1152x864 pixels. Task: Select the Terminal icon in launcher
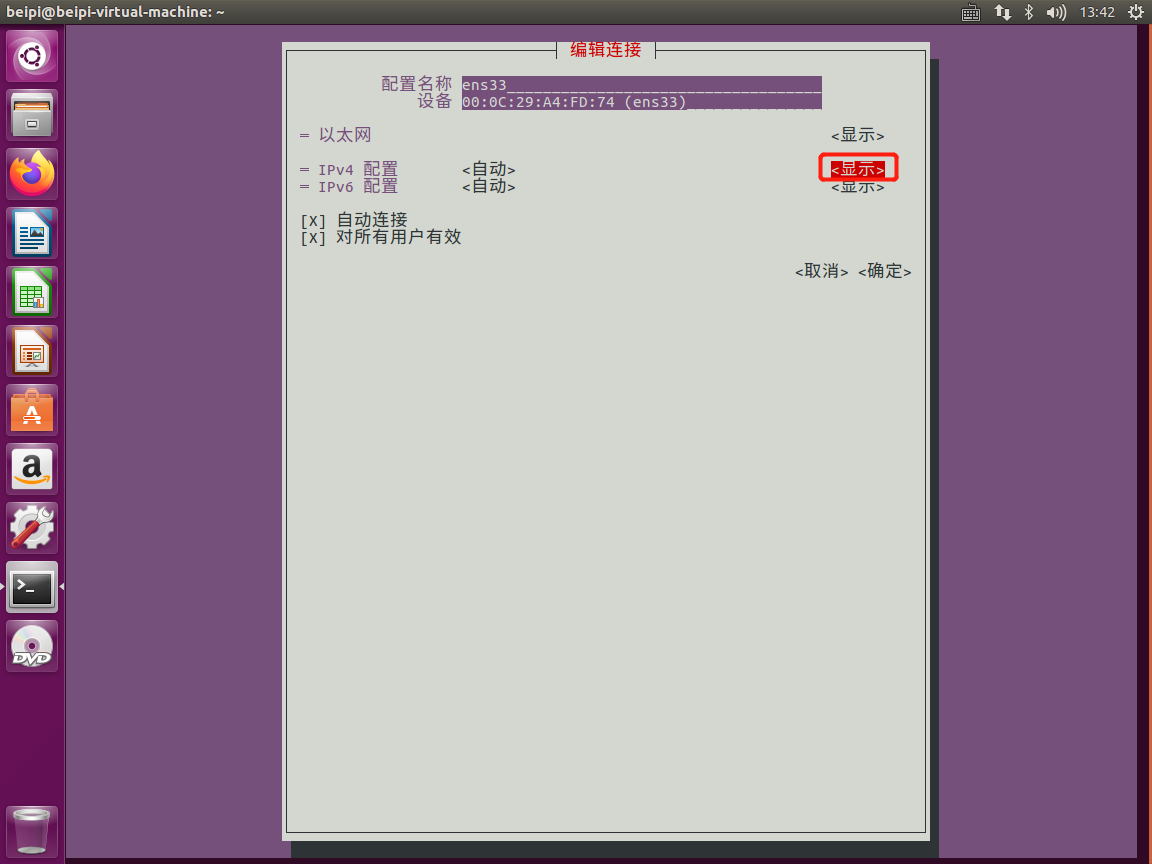pyautogui.click(x=32, y=587)
